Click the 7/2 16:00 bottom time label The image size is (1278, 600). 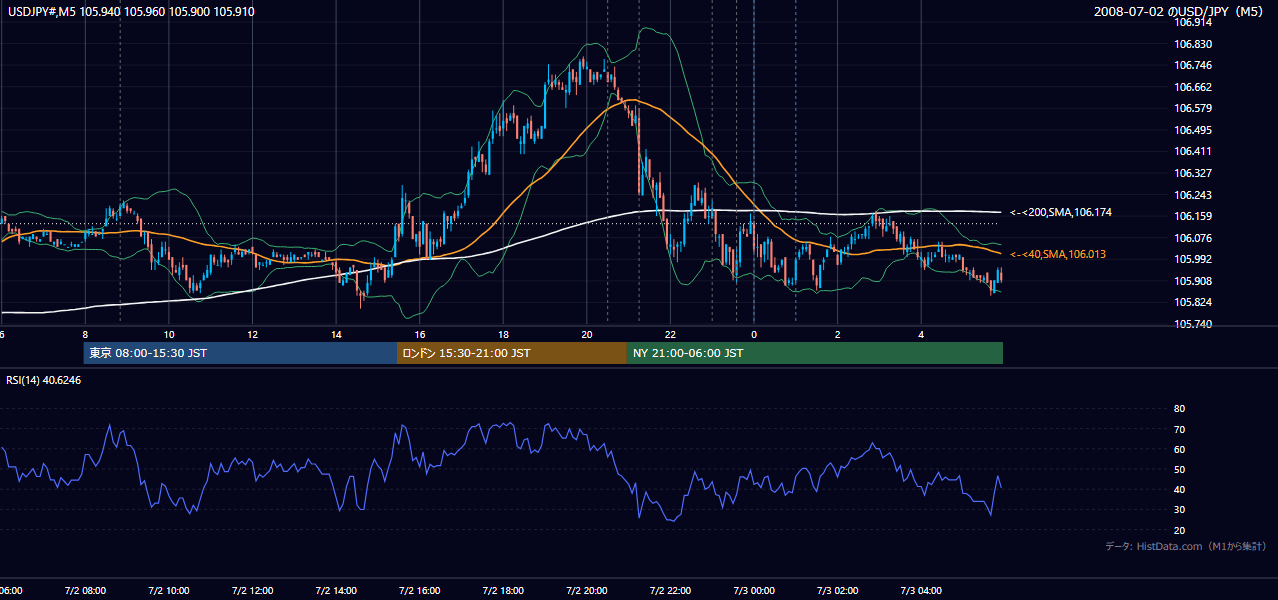pyautogui.click(x=420, y=591)
